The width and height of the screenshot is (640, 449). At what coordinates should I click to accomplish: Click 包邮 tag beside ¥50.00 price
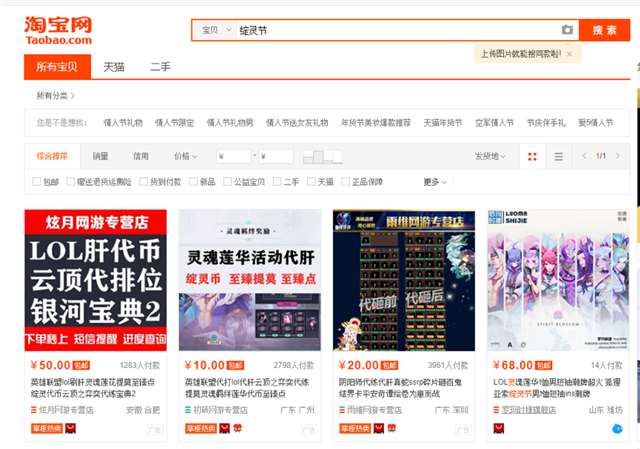coord(81,365)
